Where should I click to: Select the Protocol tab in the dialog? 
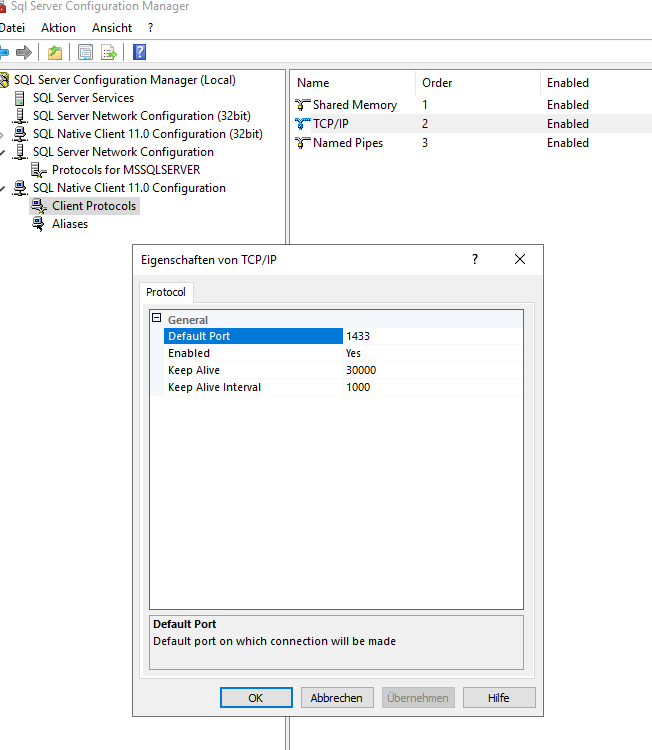coord(166,292)
